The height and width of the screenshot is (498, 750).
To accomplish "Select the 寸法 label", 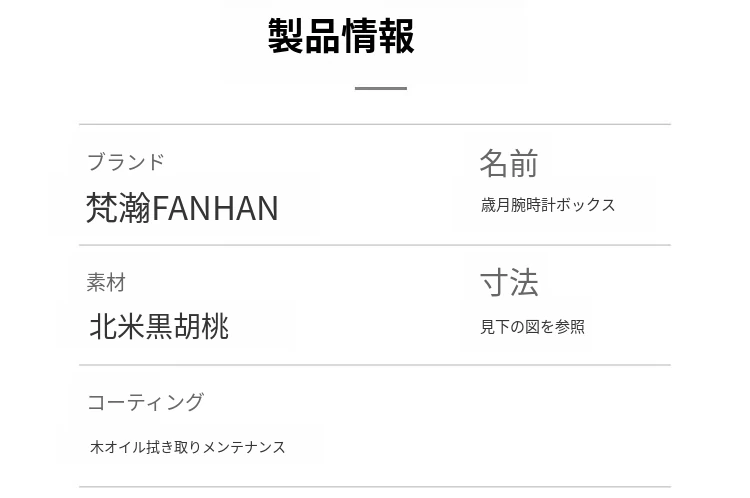I will [x=508, y=283].
